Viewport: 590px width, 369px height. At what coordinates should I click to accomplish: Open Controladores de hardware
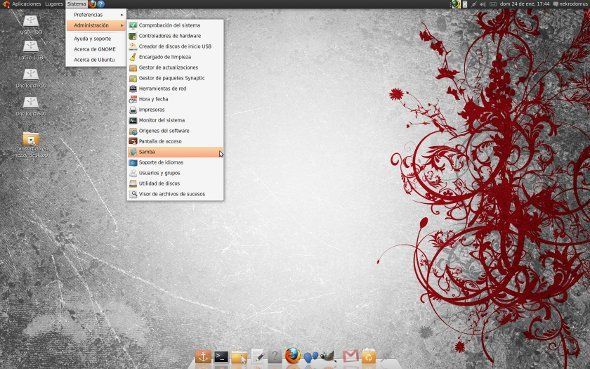tap(175, 36)
